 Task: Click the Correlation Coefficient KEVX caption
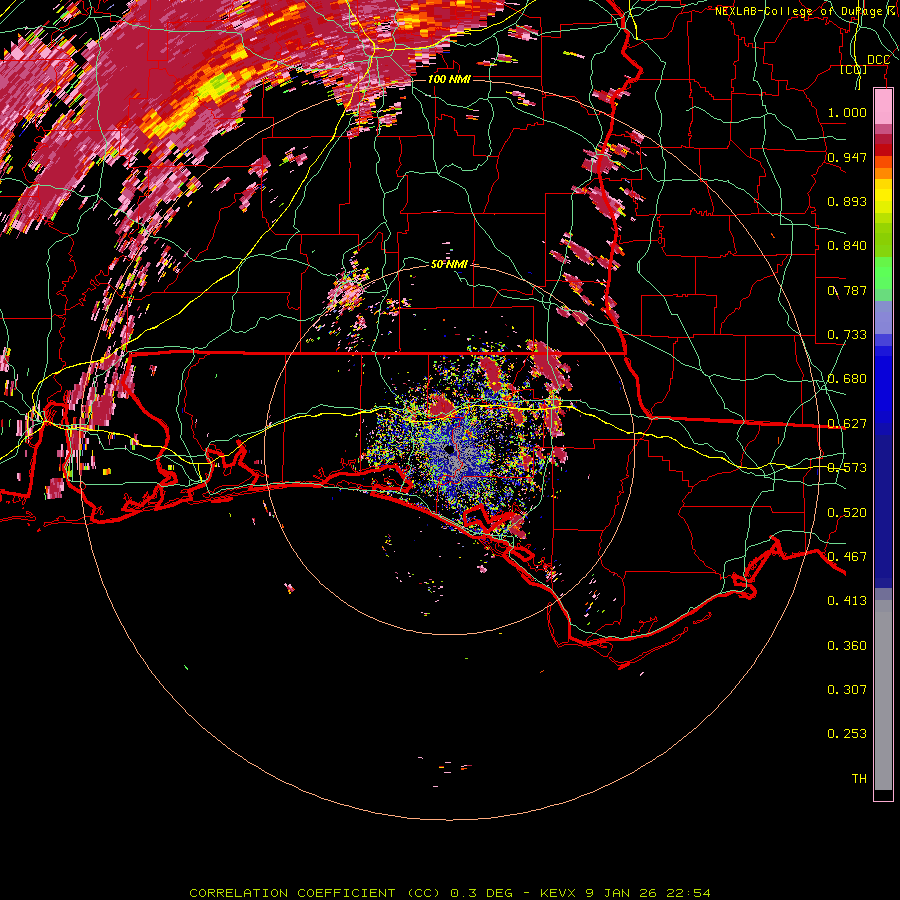click(449, 893)
